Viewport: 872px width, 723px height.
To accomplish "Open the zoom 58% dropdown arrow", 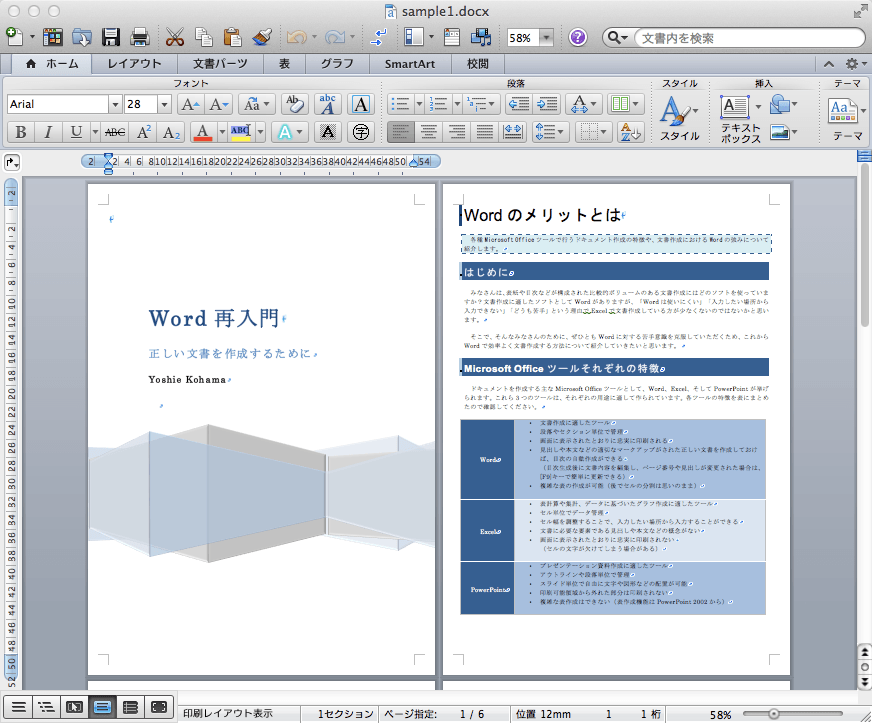I will coord(547,38).
